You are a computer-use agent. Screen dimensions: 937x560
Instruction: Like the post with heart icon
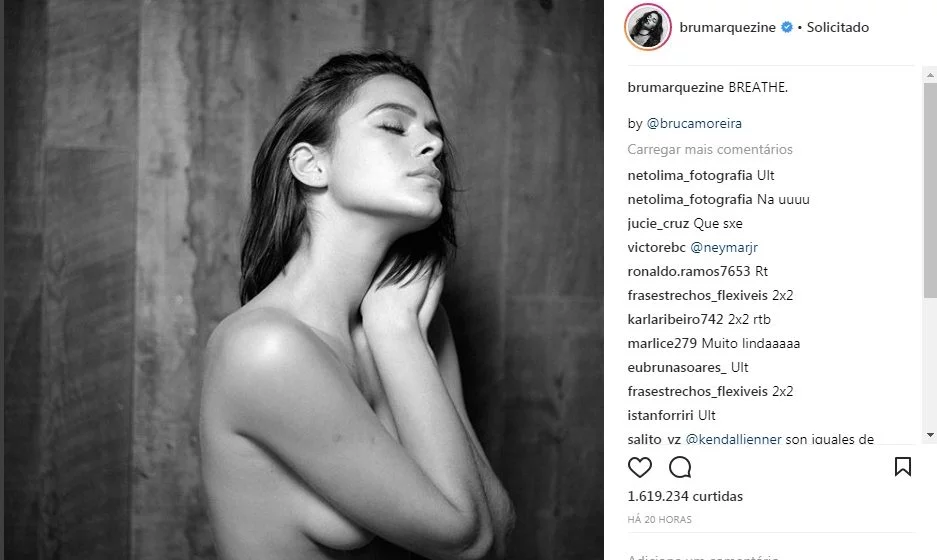tap(639, 467)
